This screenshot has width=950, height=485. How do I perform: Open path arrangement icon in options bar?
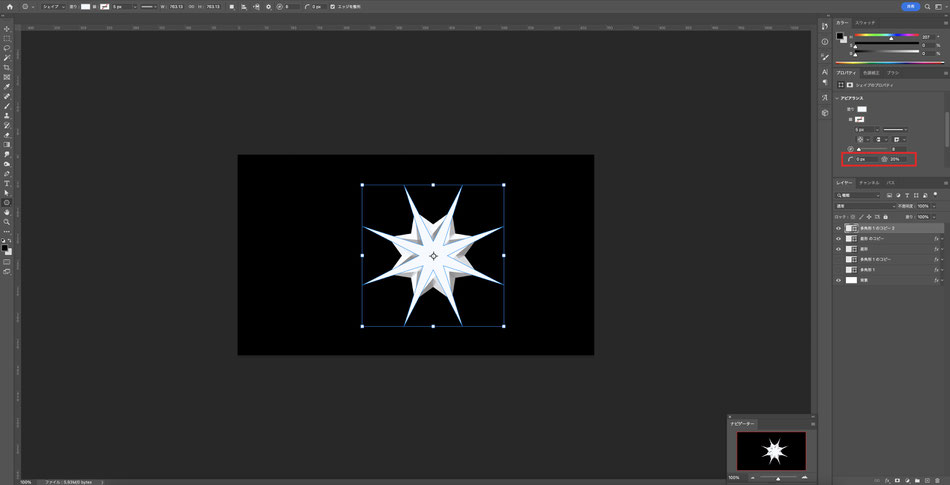(256, 6)
